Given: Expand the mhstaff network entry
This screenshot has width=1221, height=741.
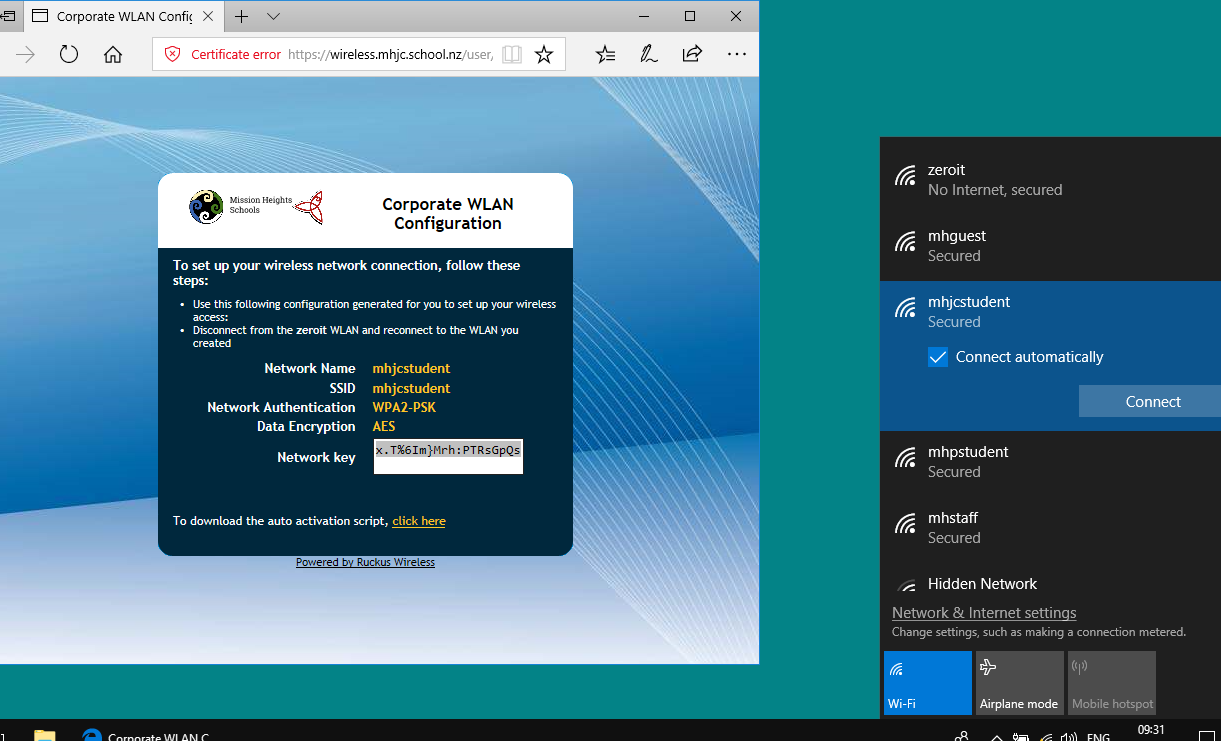Looking at the screenshot, I should click(1050, 528).
